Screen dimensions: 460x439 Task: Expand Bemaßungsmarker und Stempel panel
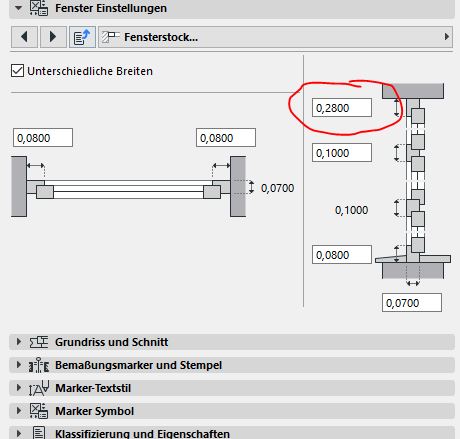tap(19, 365)
